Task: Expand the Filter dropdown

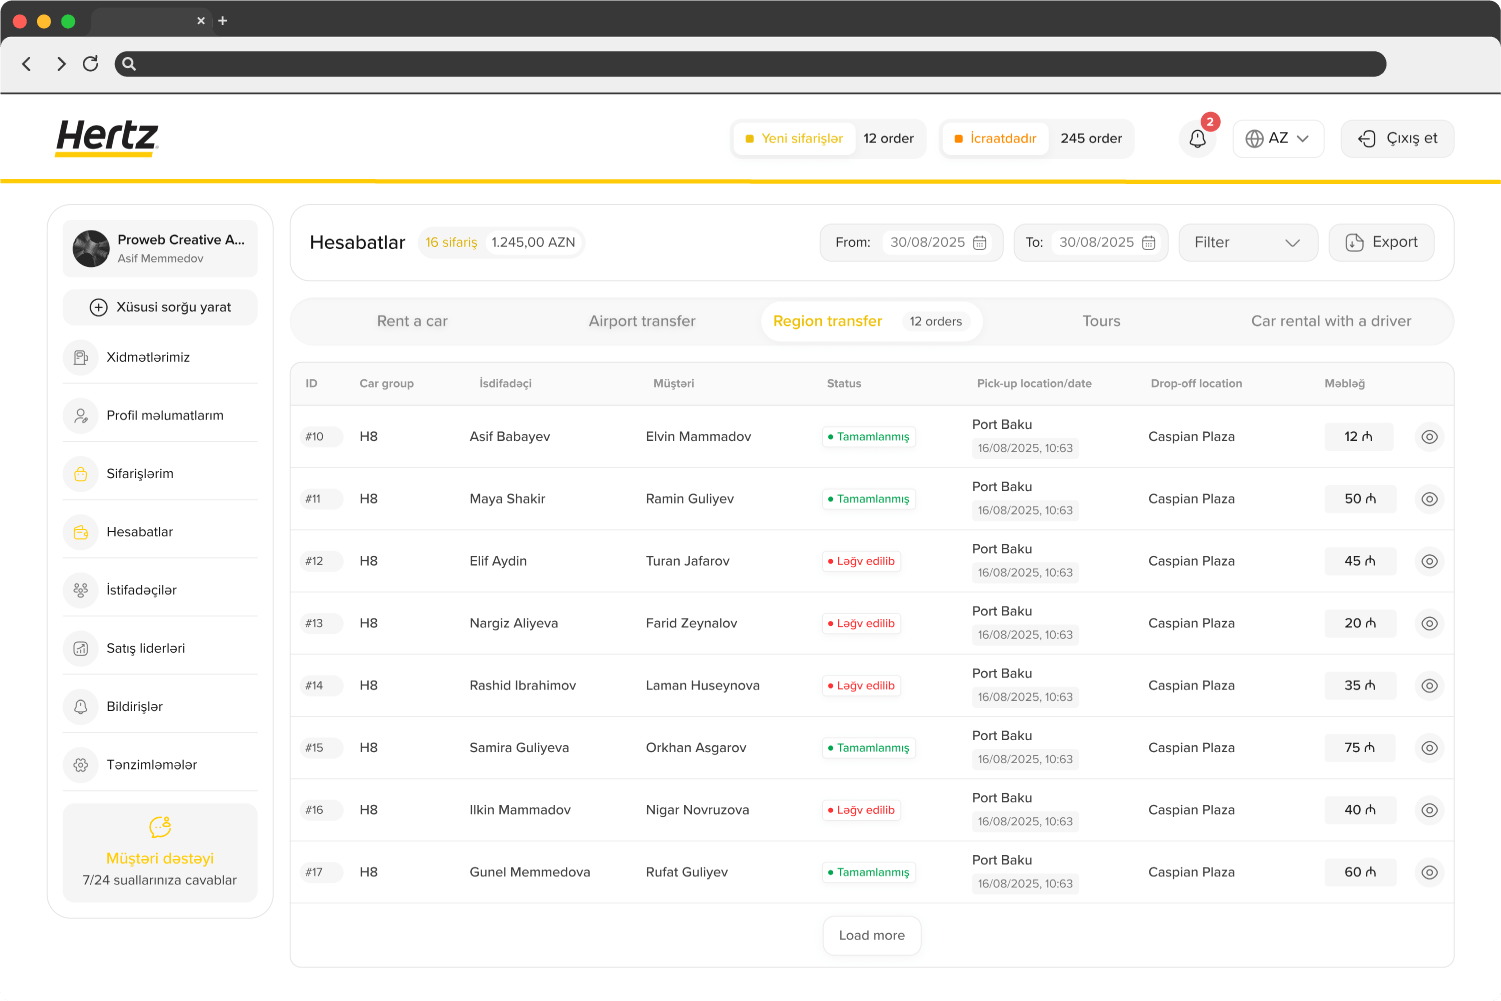Action: [x=1248, y=242]
